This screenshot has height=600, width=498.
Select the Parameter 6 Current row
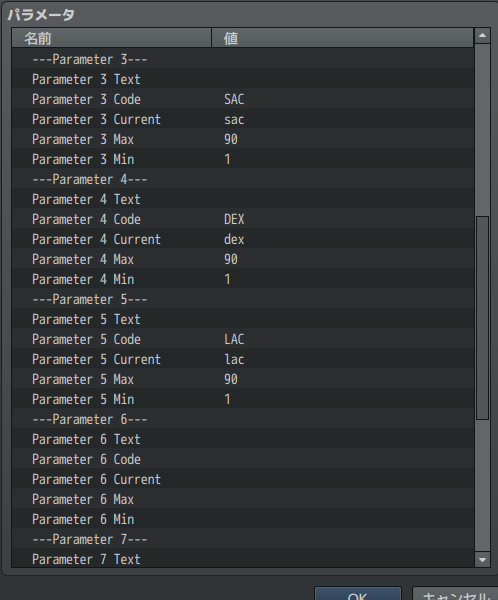pos(243,479)
